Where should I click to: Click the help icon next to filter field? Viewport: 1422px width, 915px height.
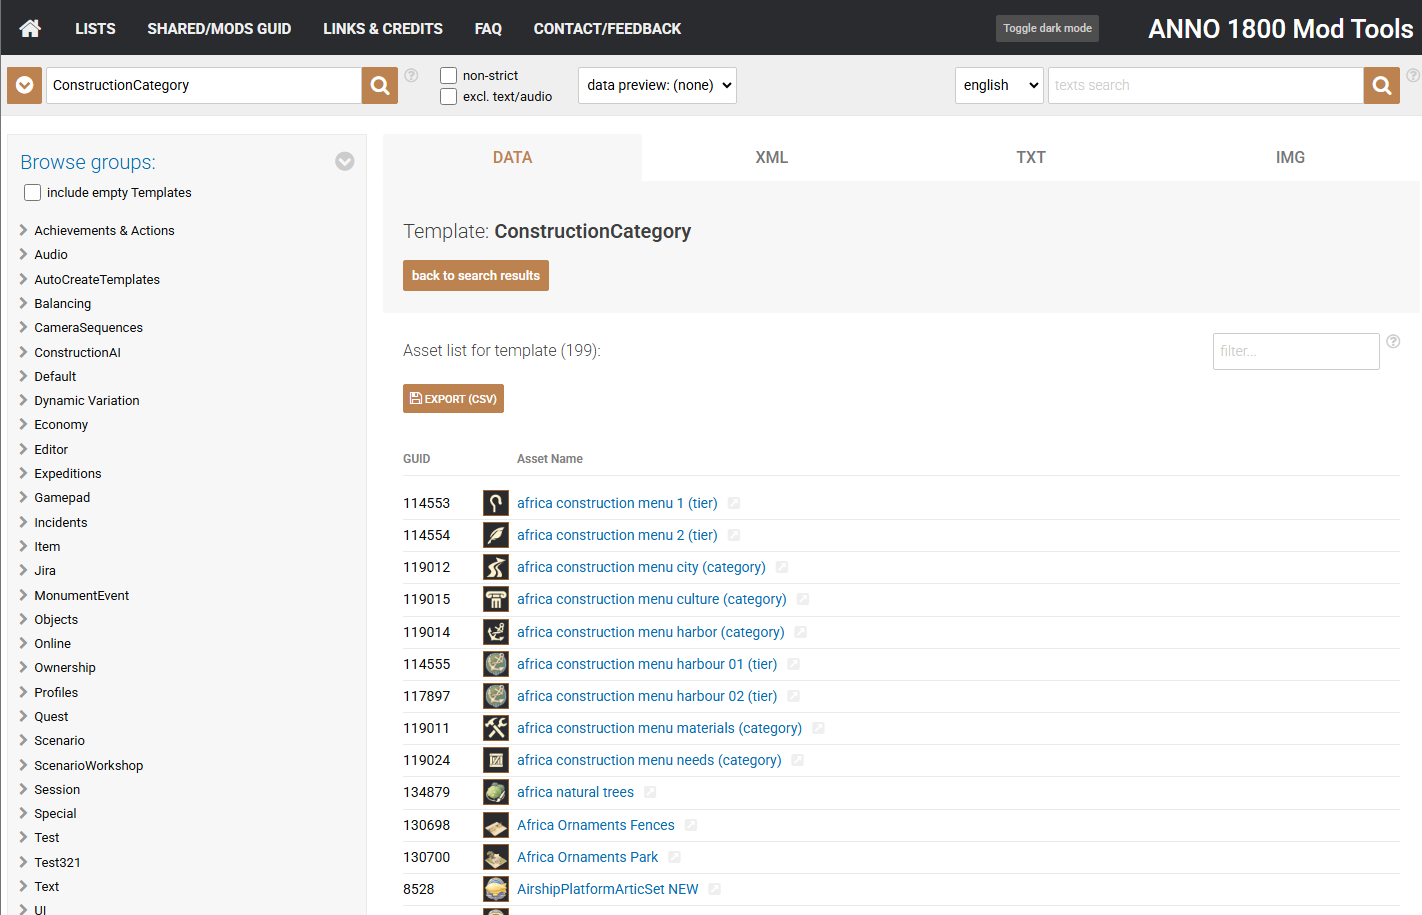(x=1393, y=342)
